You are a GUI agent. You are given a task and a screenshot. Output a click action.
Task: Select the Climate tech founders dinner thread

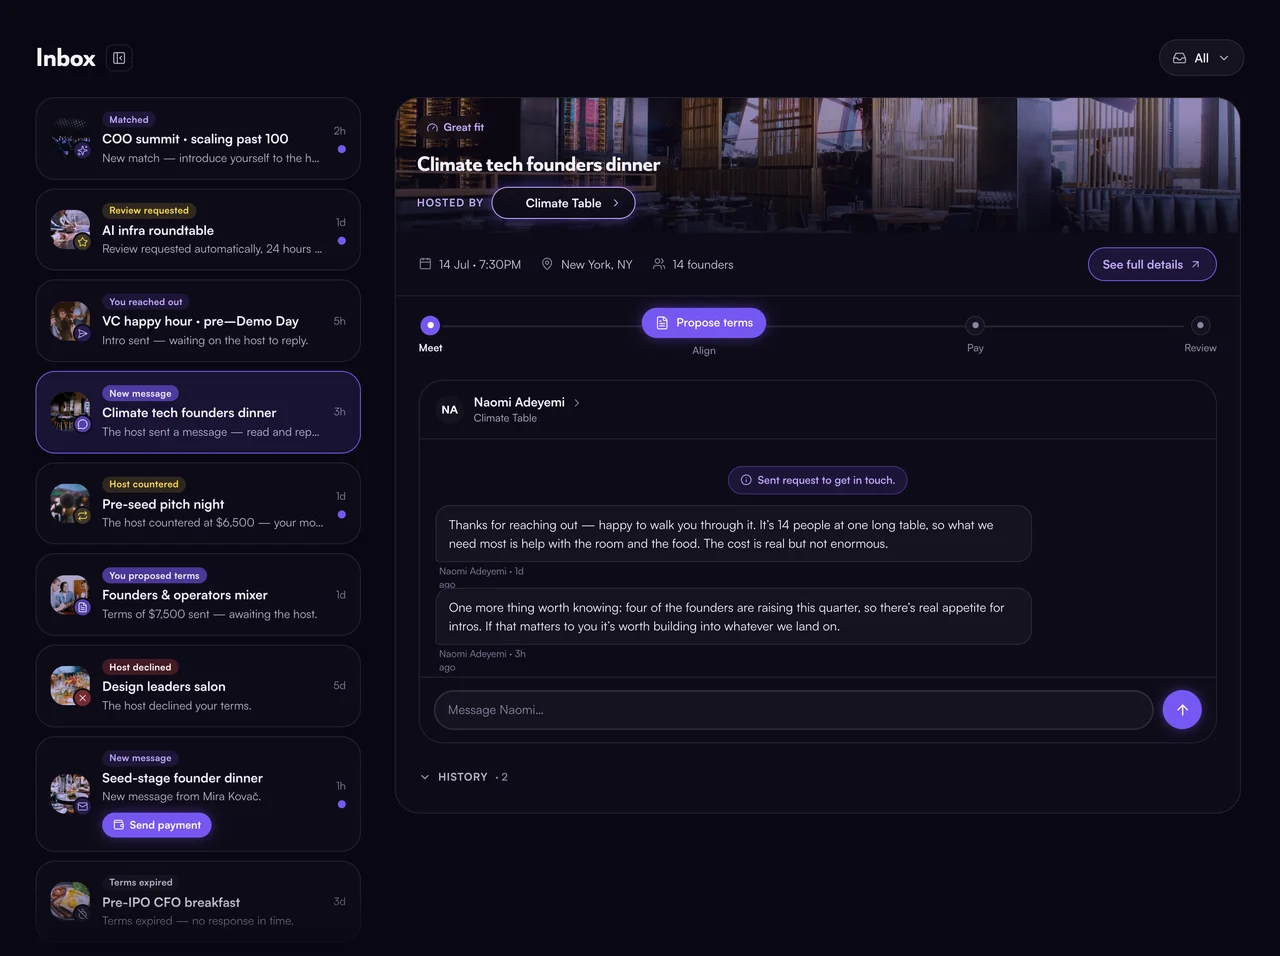coord(198,412)
